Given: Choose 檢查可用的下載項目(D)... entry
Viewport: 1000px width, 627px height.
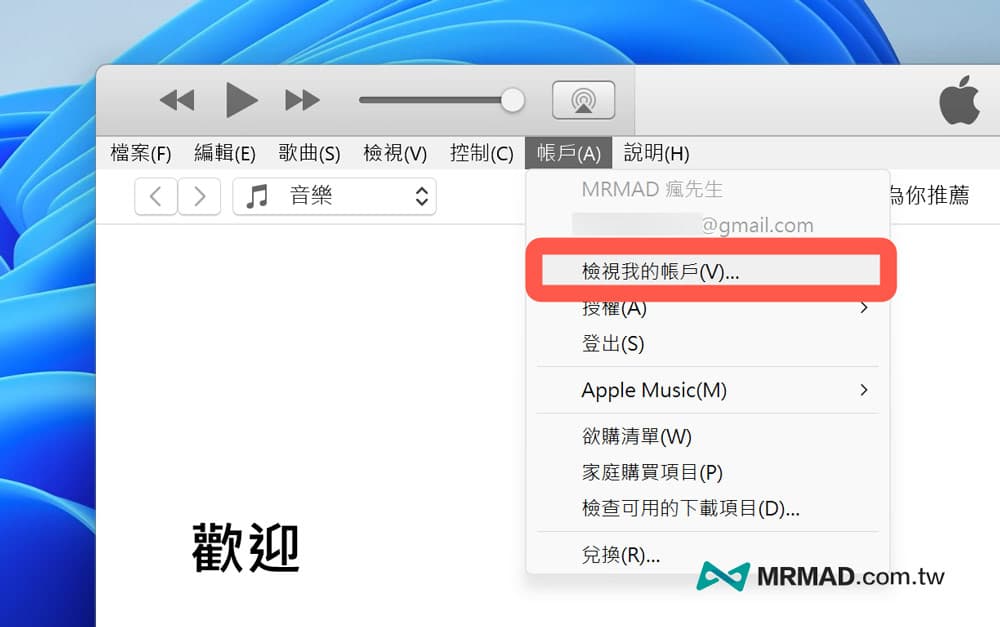Looking at the screenshot, I should pyautogui.click(x=708, y=508).
